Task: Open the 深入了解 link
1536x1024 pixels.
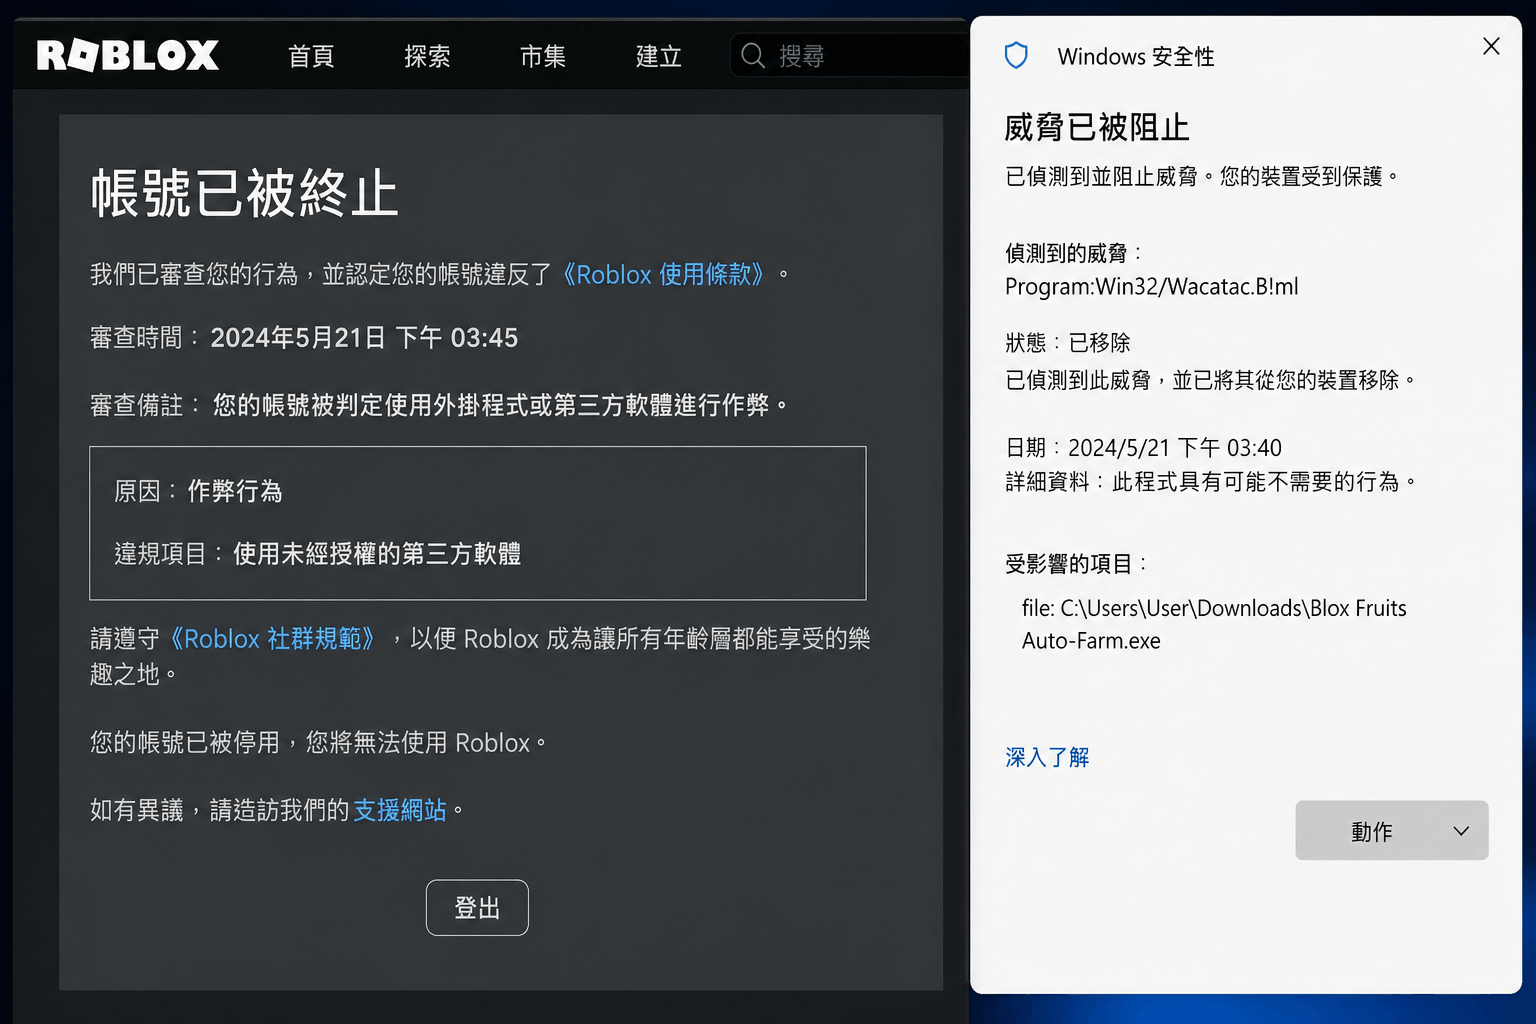Action: (x=1047, y=757)
